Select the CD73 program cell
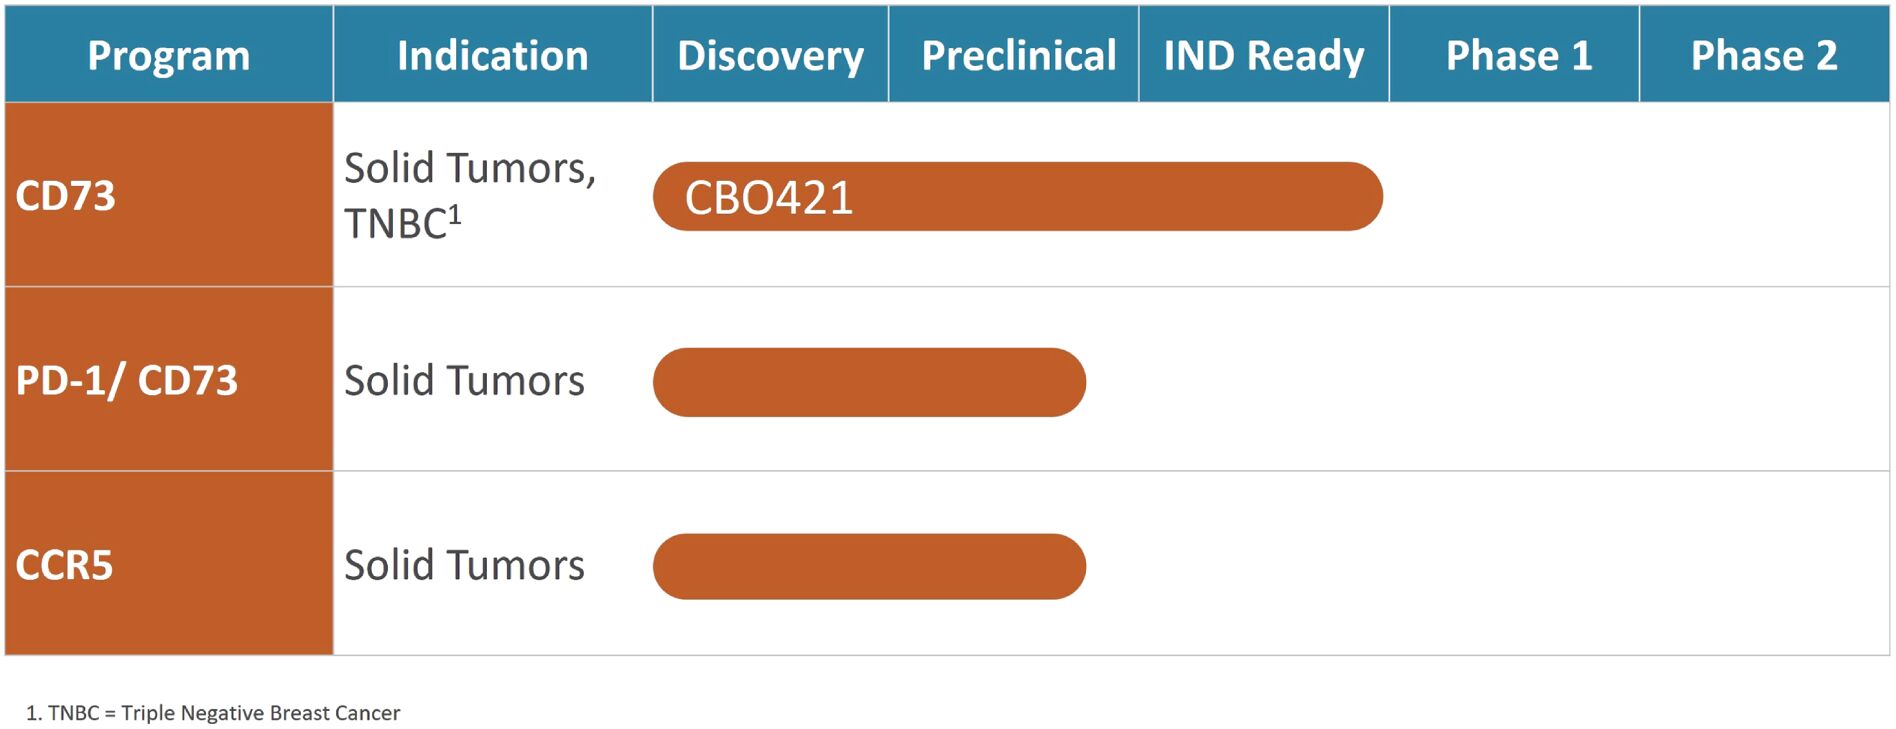This screenshot has height=729, width=1896. point(169,195)
